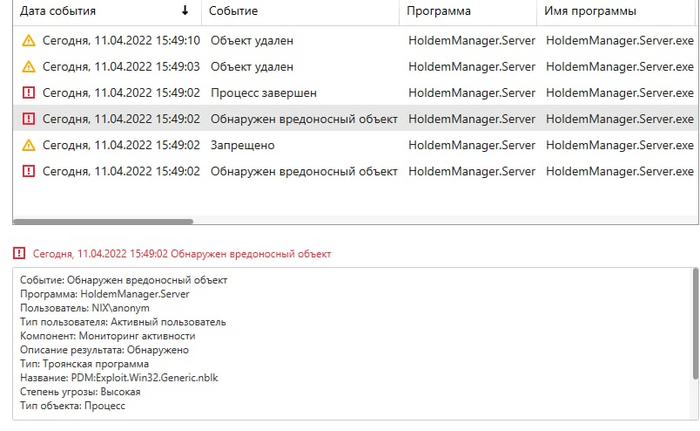Toggle sort arrow on 'Дата события' column

(184, 11)
